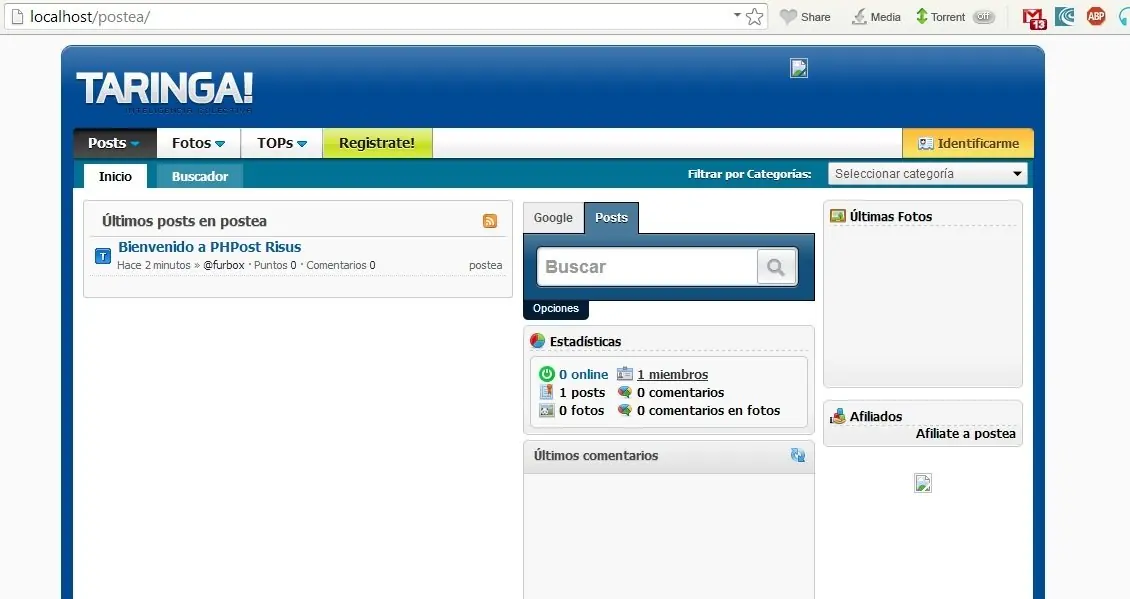Click the posts icon in statistics
The image size is (1130, 599).
click(547, 392)
